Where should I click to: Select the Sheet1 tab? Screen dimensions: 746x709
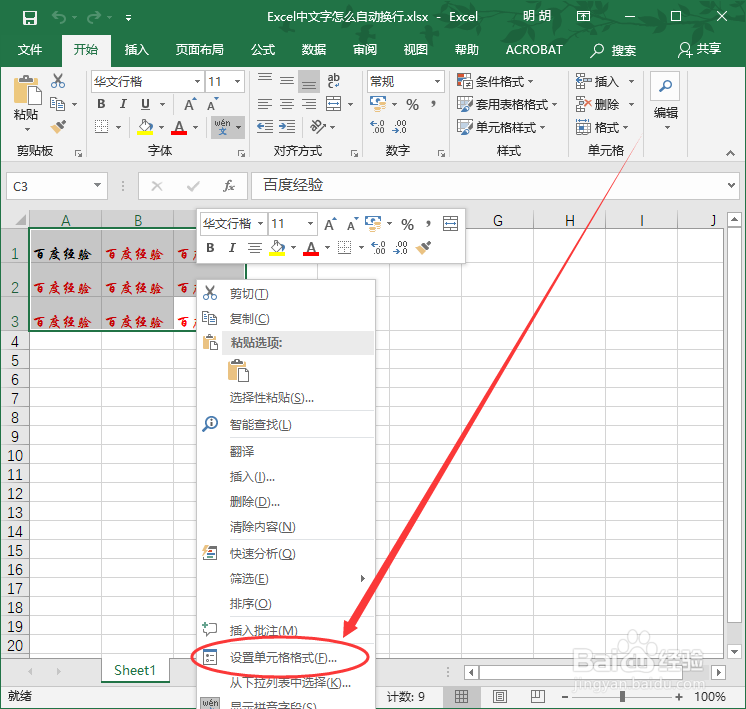point(135,670)
